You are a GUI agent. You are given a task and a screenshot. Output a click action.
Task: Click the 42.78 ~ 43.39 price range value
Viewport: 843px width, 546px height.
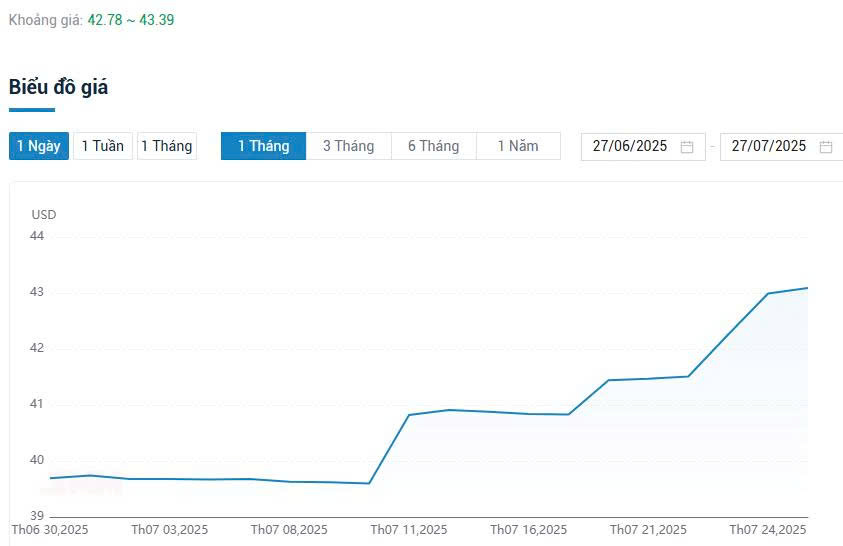pyautogui.click(x=131, y=19)
